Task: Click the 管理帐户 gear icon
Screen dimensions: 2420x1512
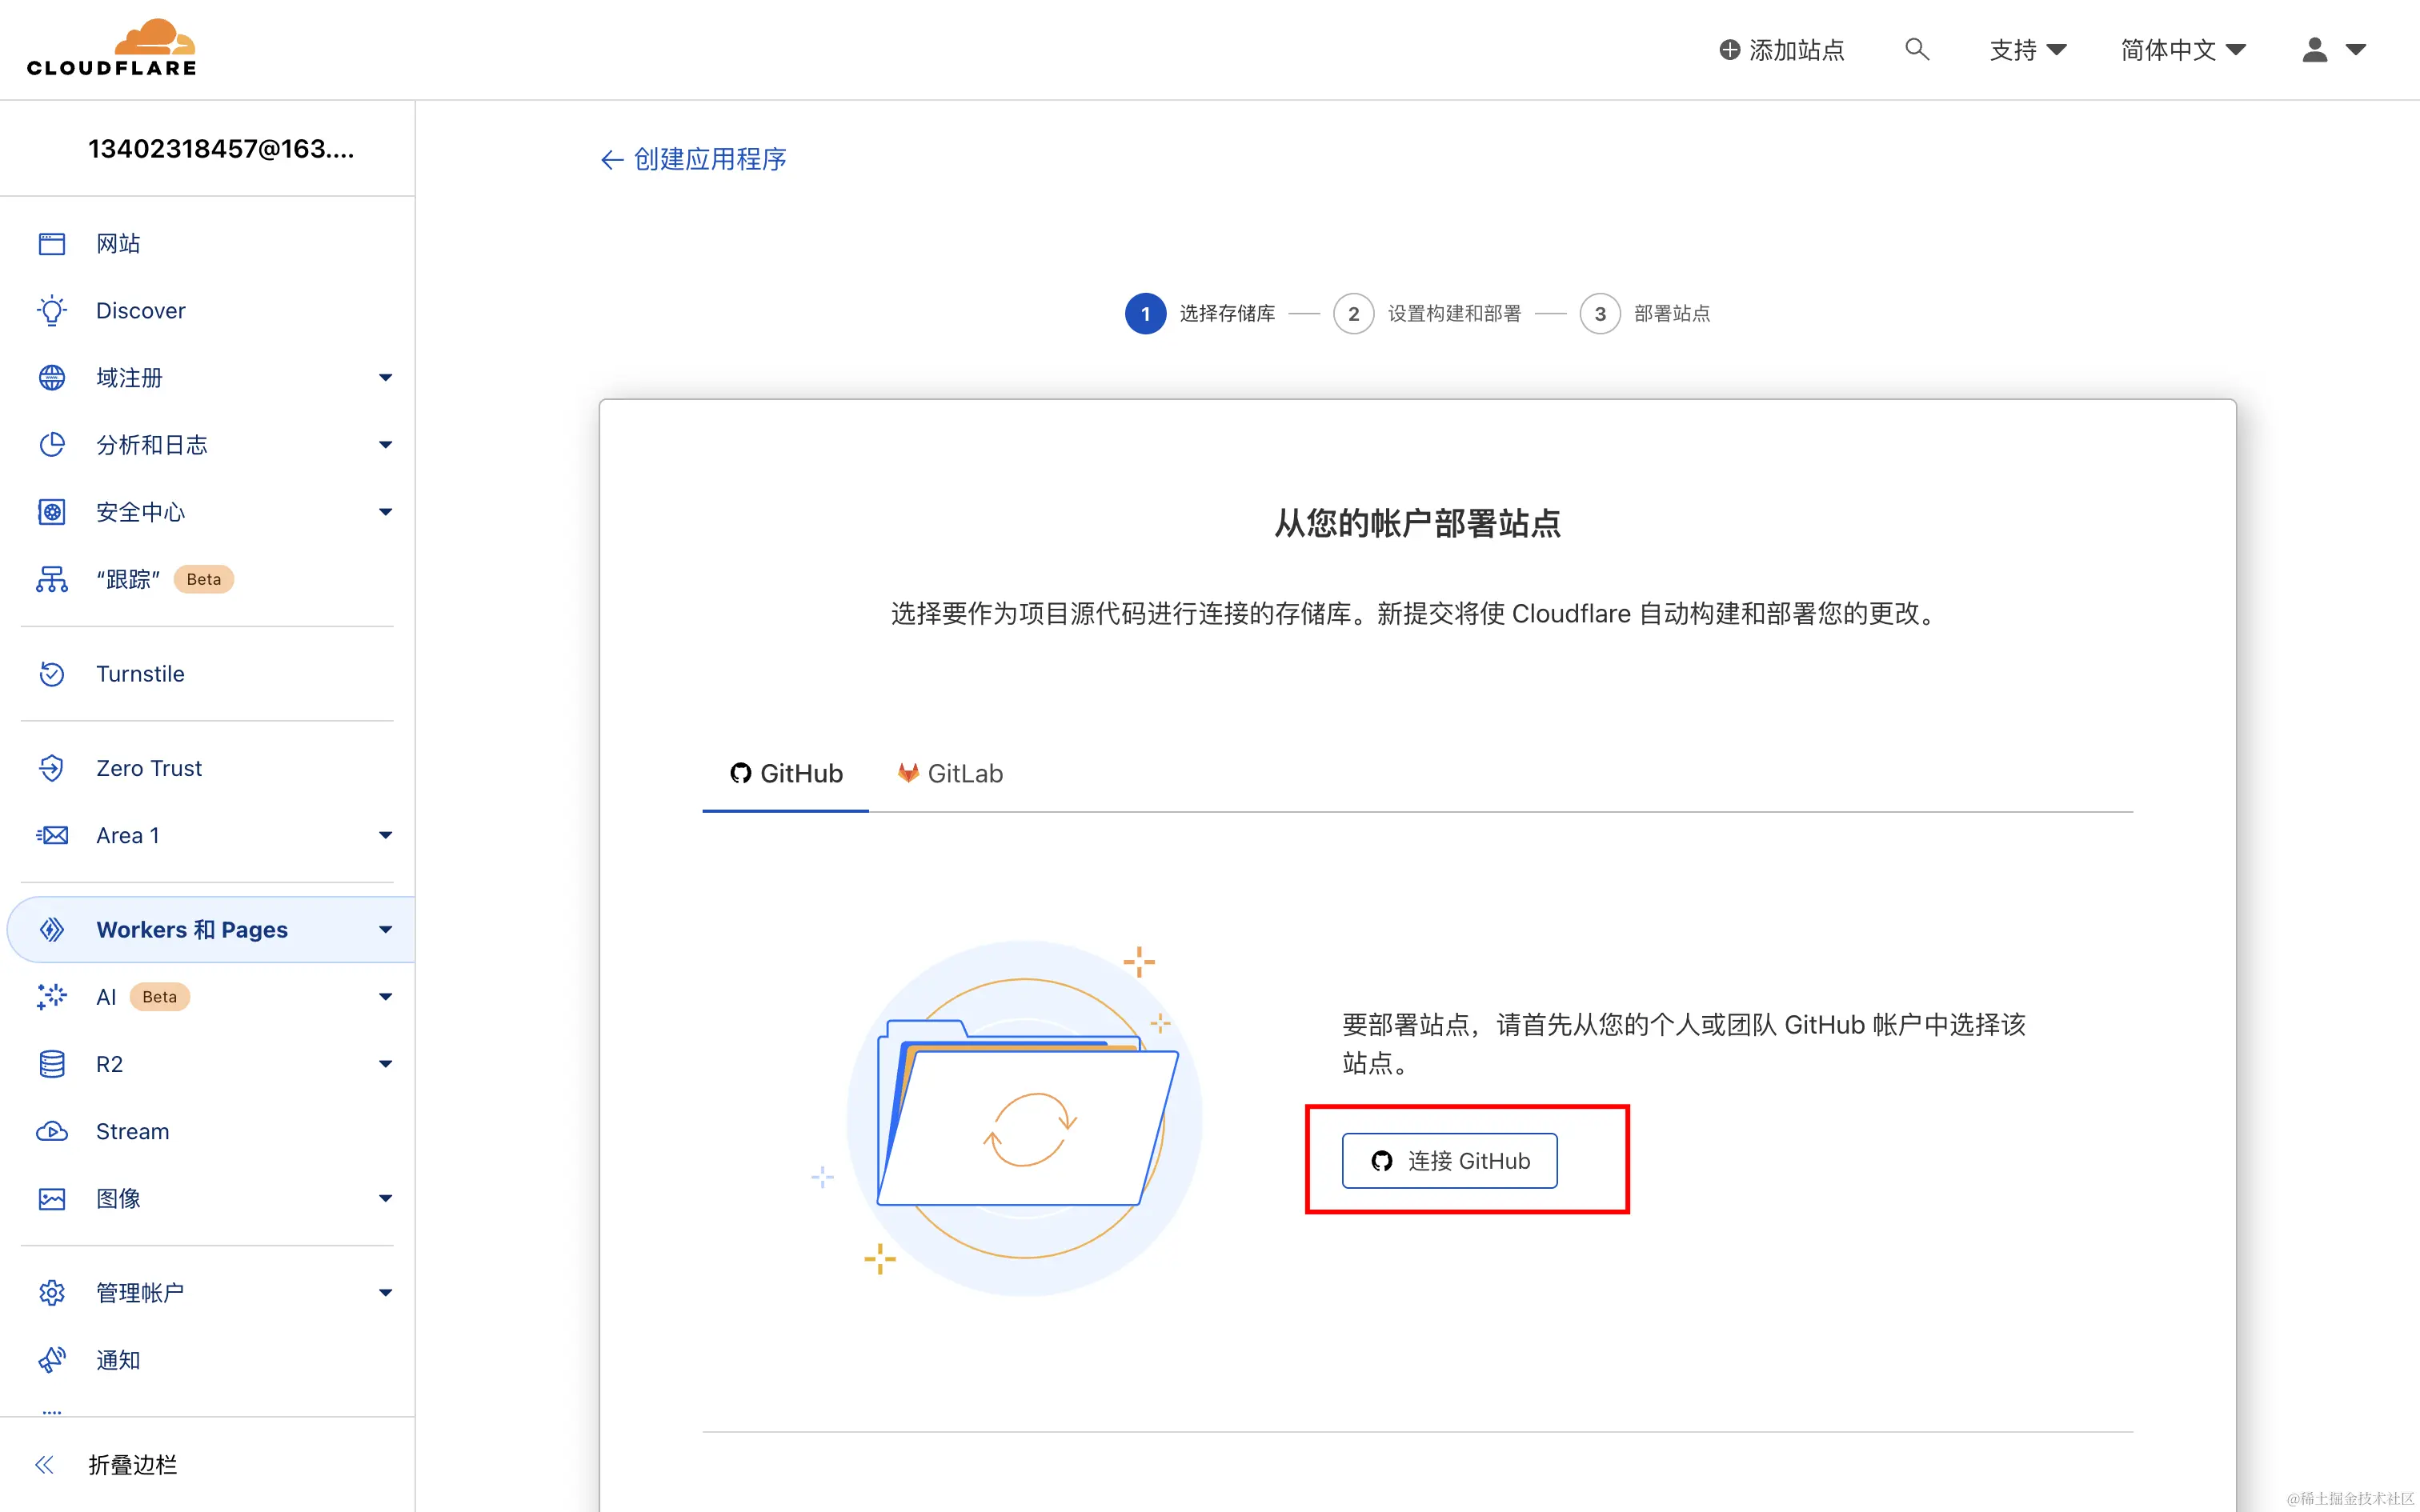Action: coord(52,1293)
